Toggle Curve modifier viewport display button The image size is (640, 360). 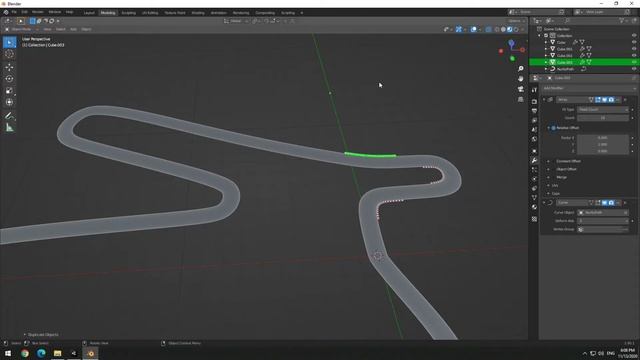tap(604, 202)
